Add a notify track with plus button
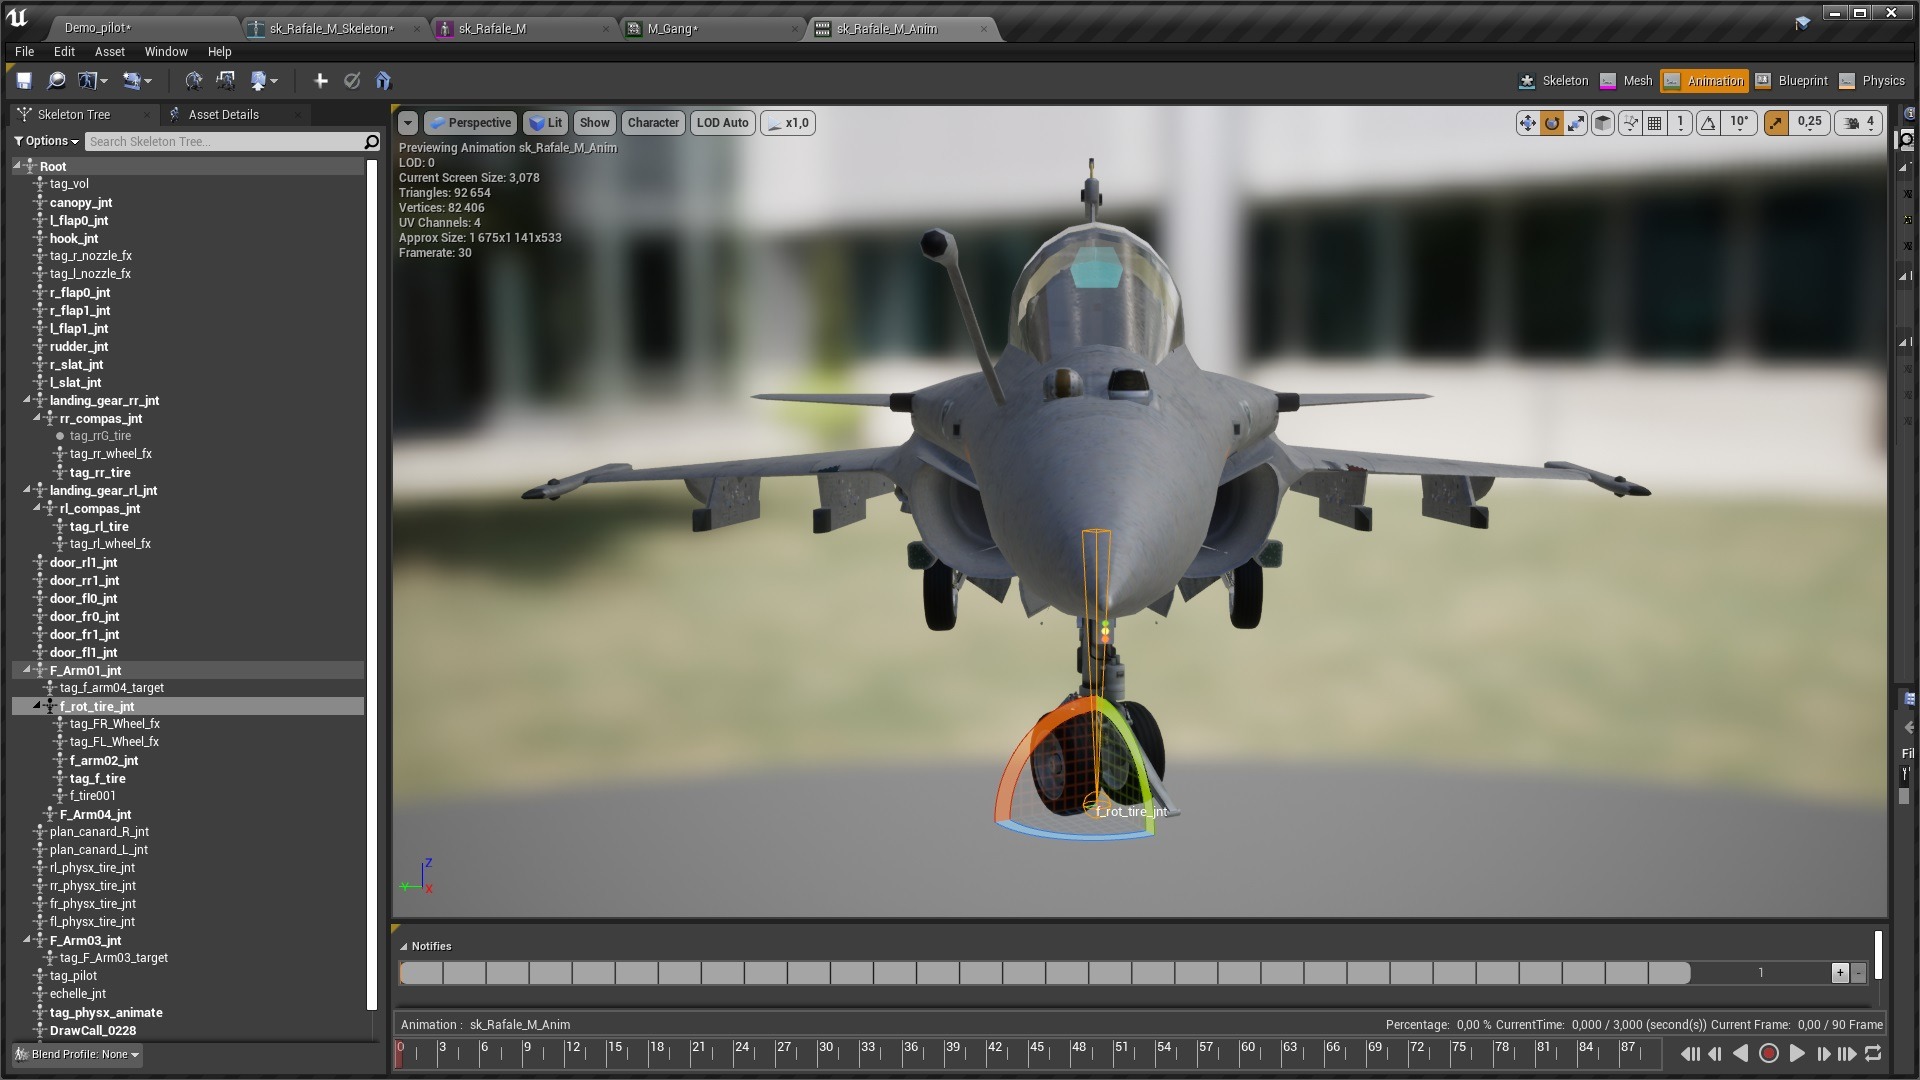The height and width of the screenshot is (1080, 1920). (1840, 973)
